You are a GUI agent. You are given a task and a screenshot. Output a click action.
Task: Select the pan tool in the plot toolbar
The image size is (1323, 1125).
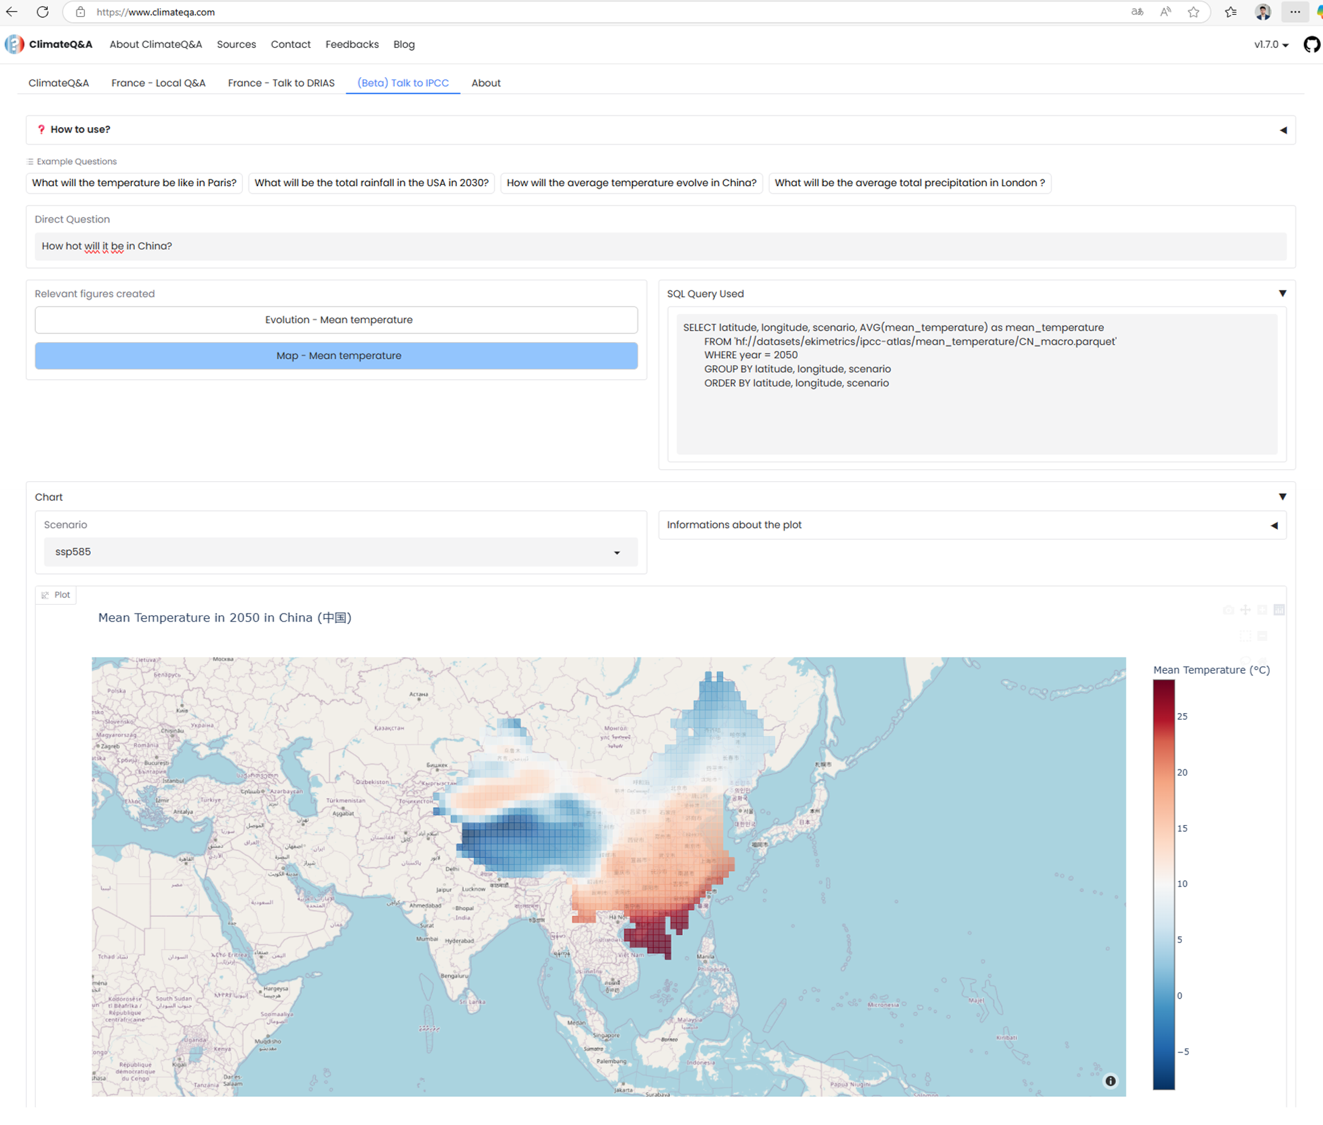[x=1245, y=610]
